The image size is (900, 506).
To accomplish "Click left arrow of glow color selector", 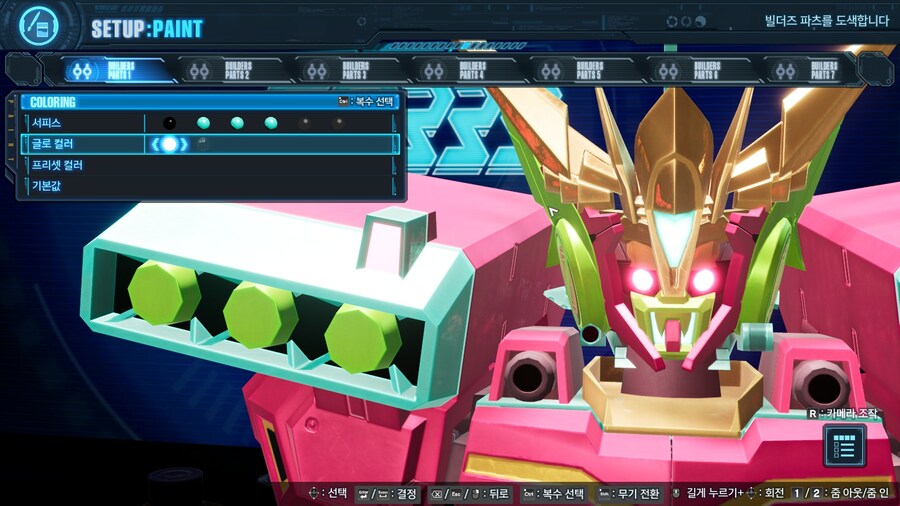I will (x=155, y=144).
